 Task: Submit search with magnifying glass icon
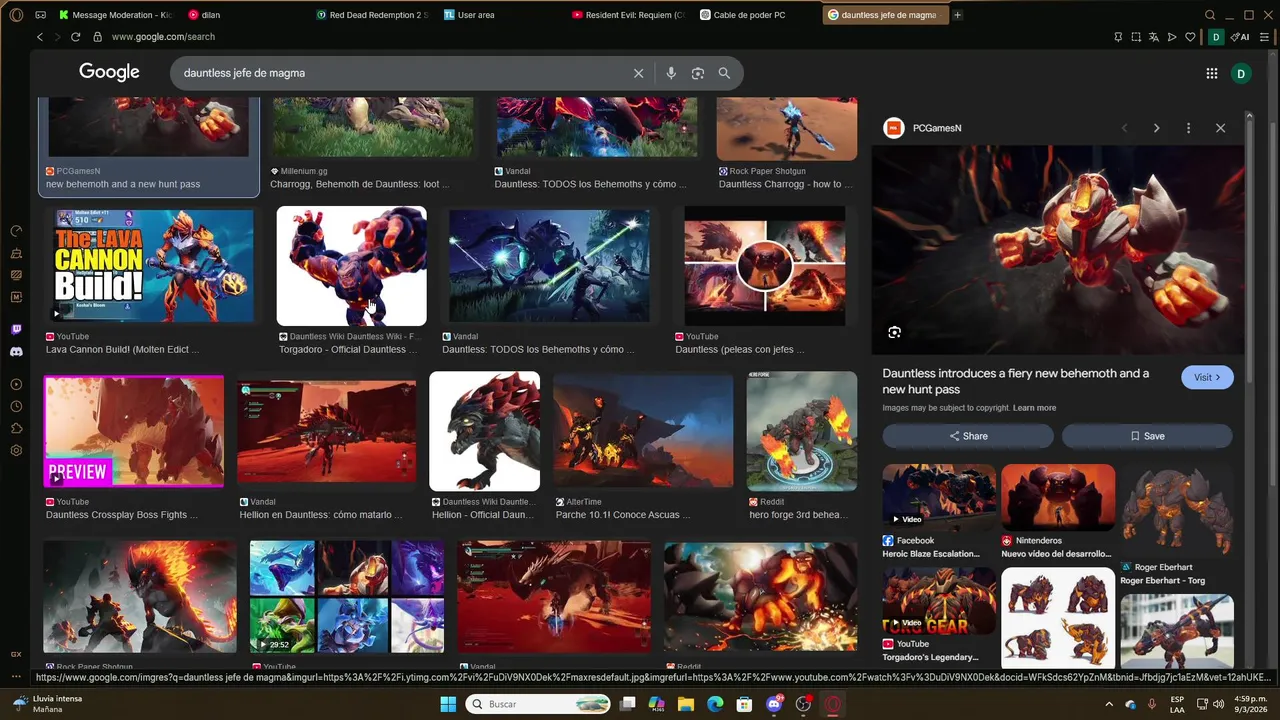pyautogui.click(x=724, y=73)
